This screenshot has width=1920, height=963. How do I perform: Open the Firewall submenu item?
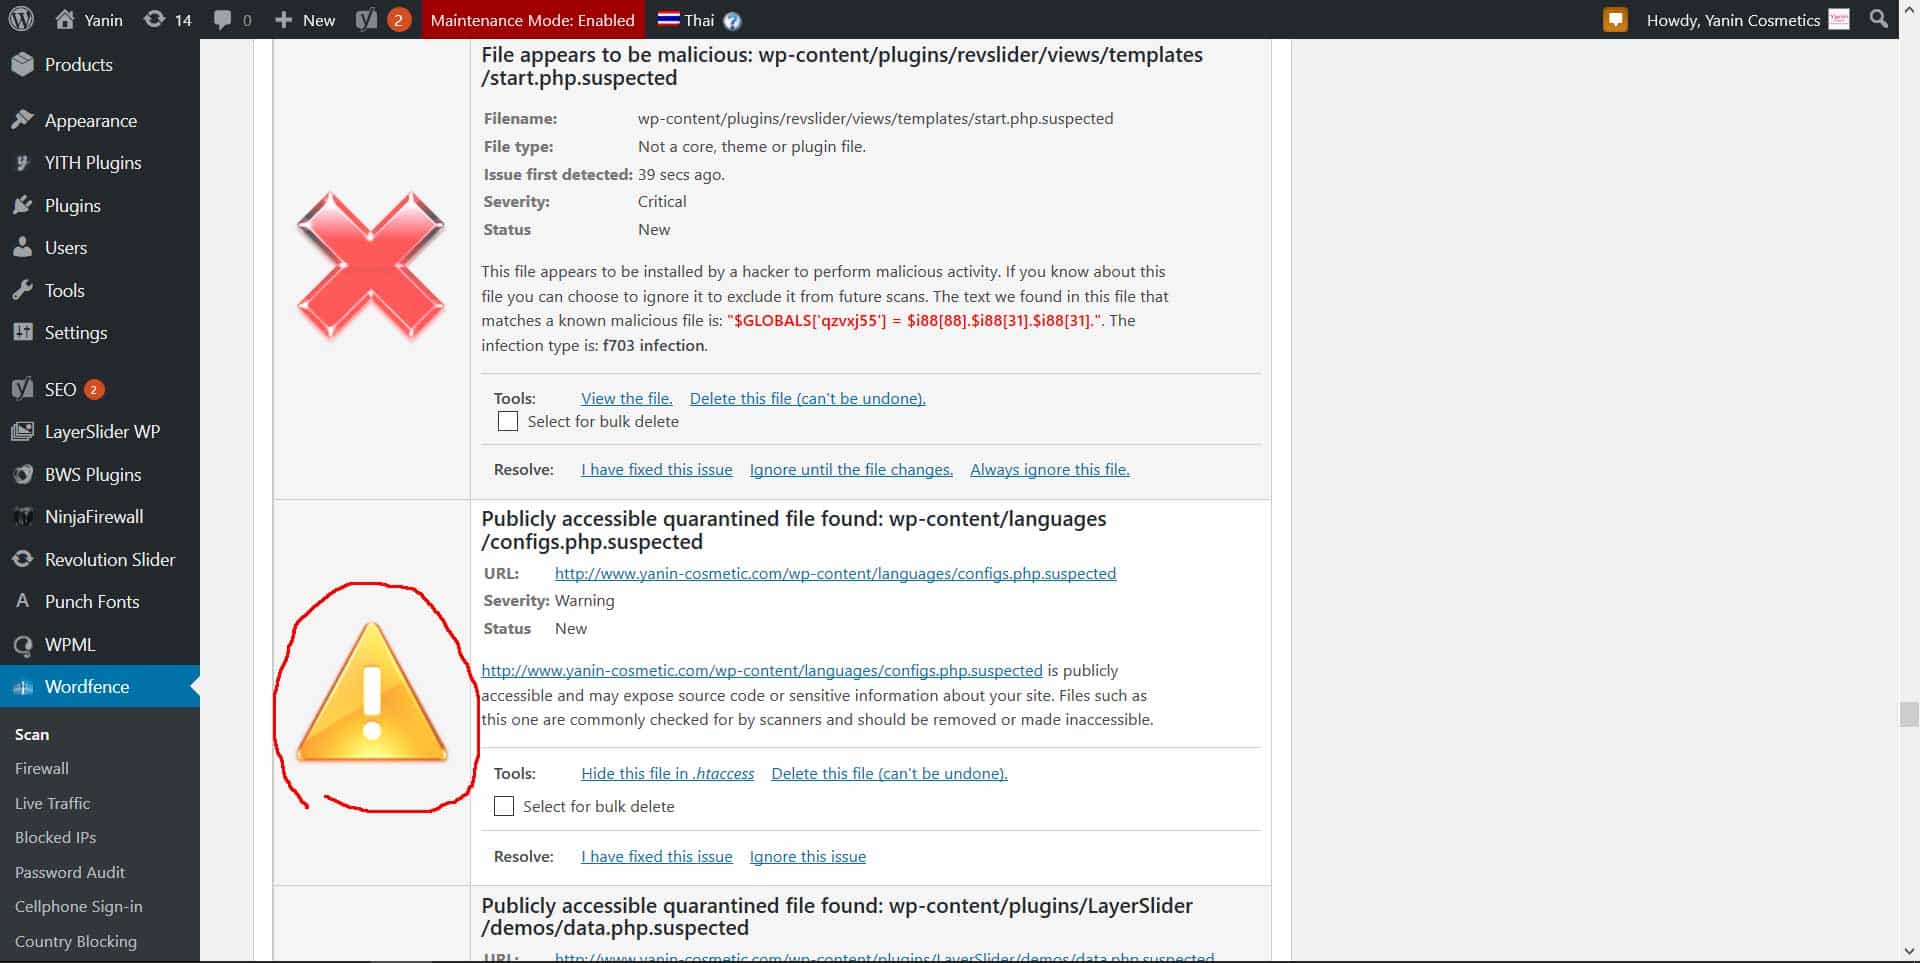click(42, 768)
